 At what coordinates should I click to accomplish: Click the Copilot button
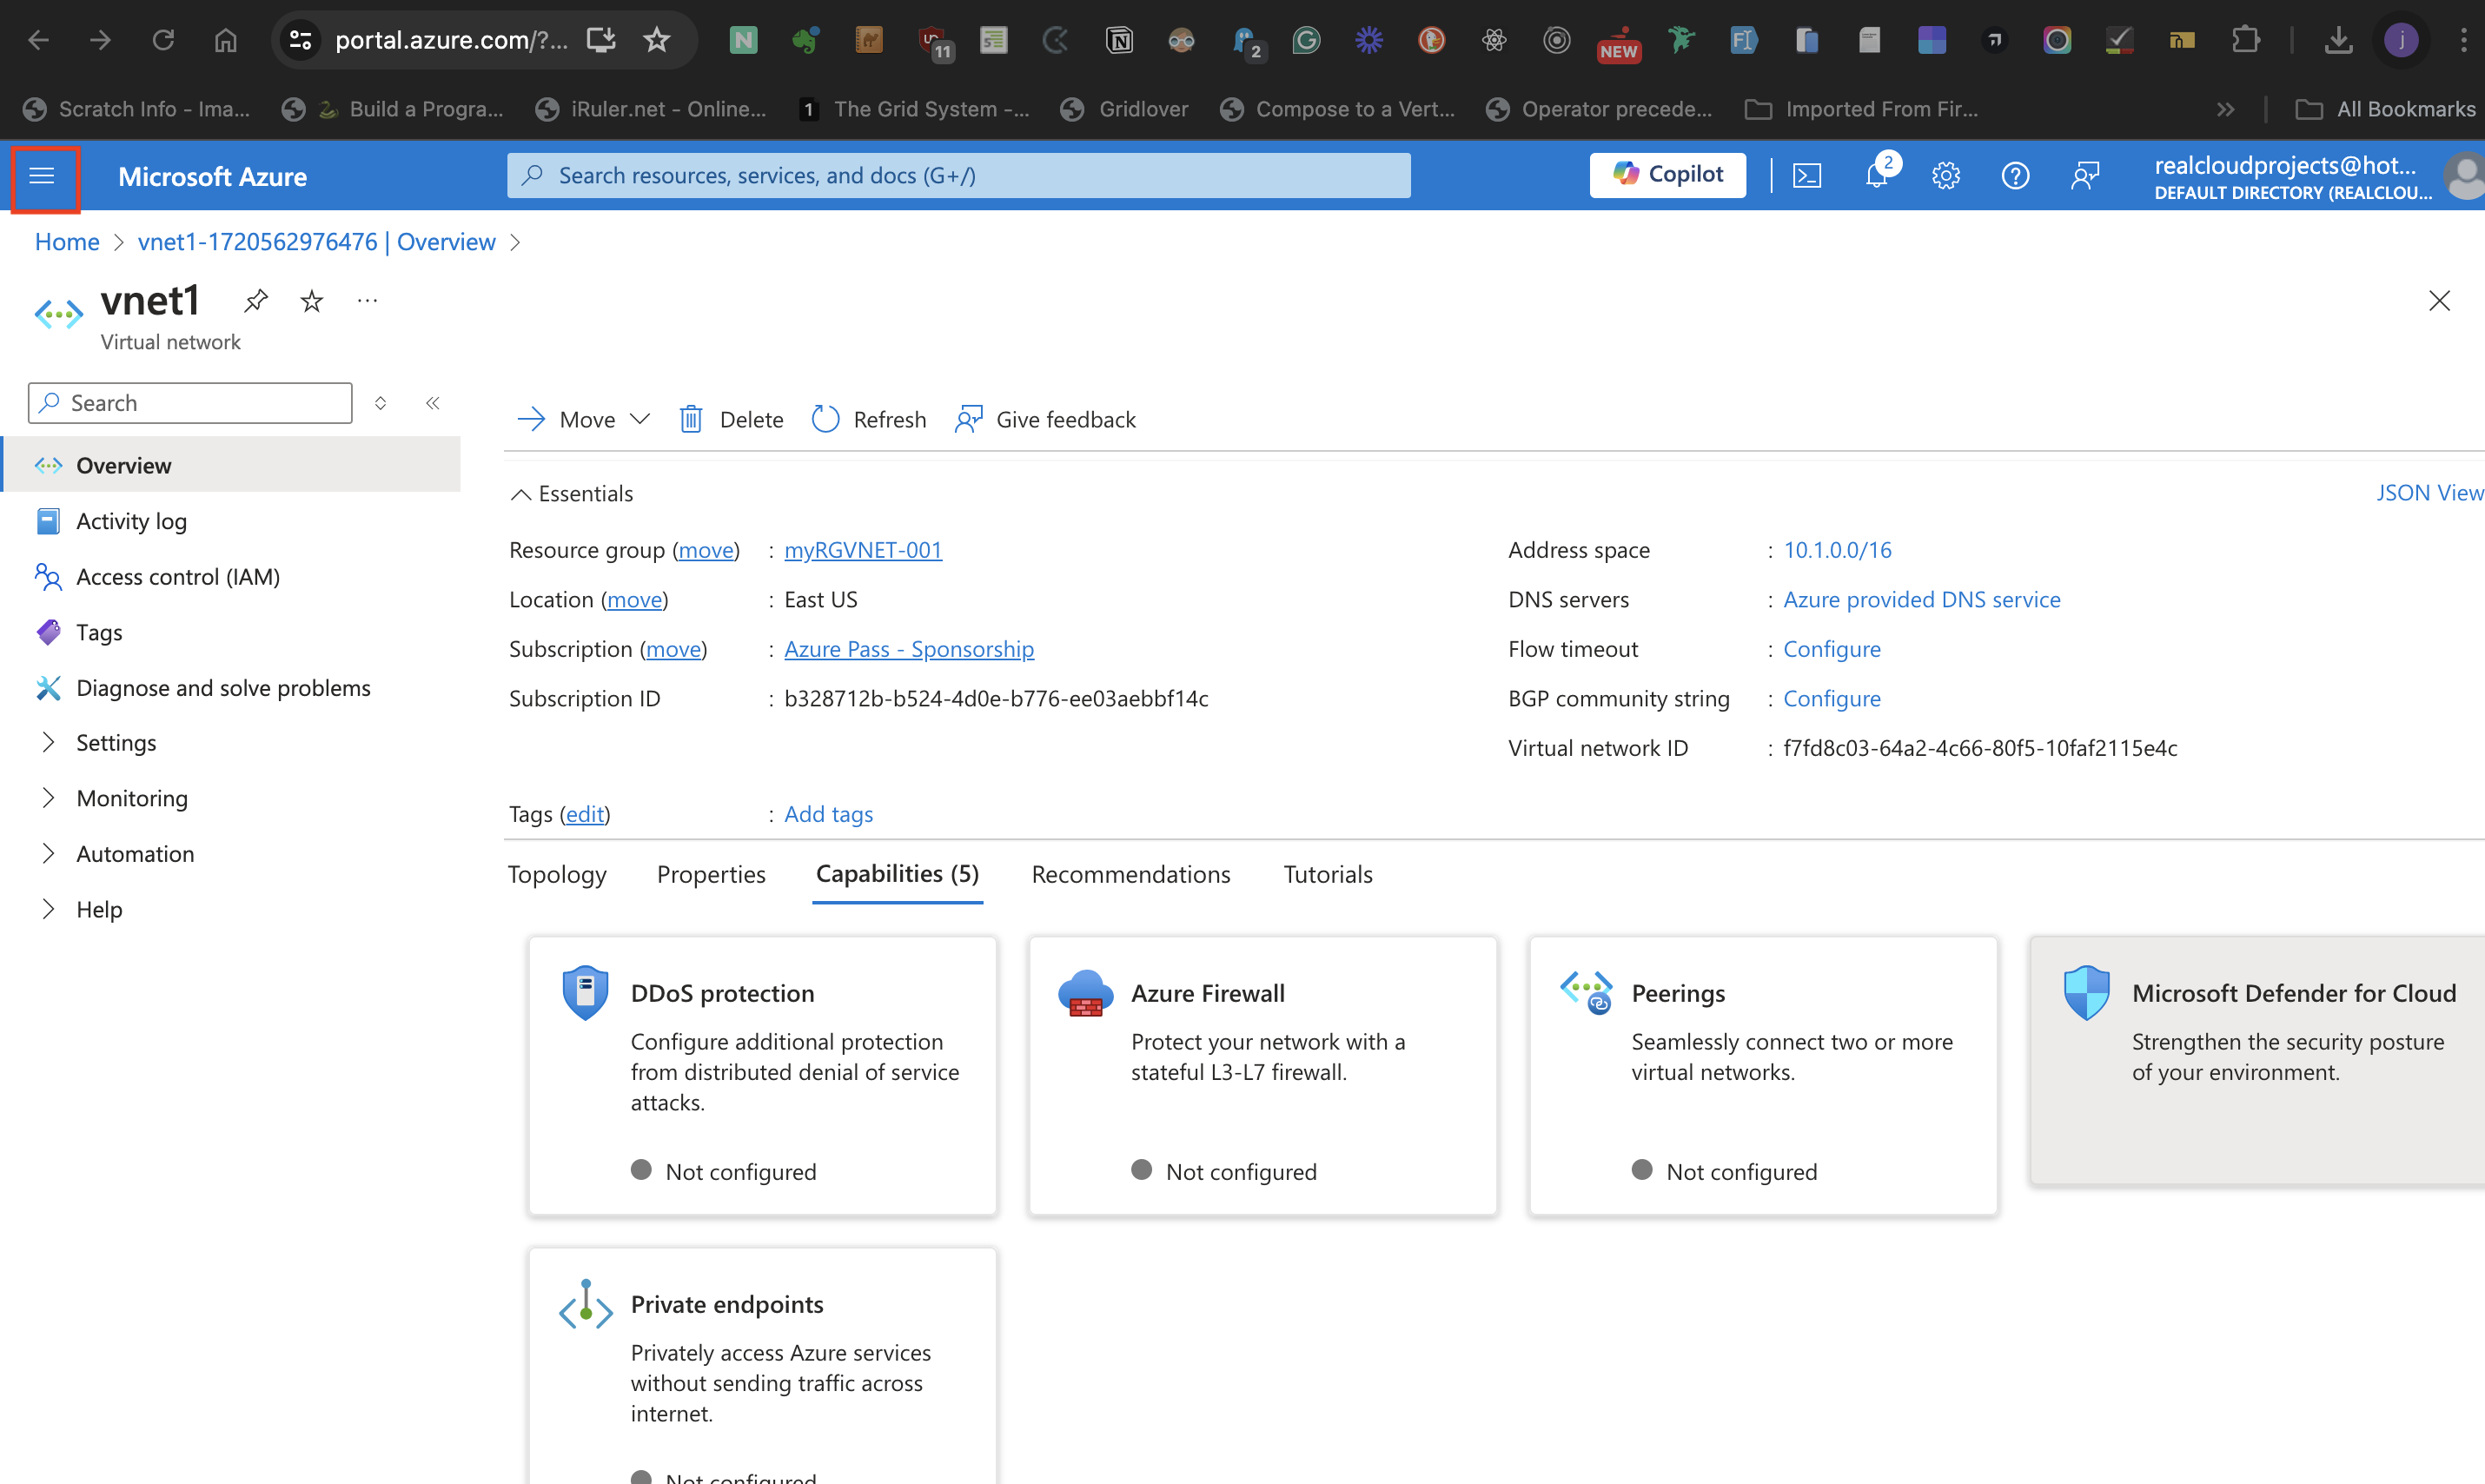[1668, 175]
